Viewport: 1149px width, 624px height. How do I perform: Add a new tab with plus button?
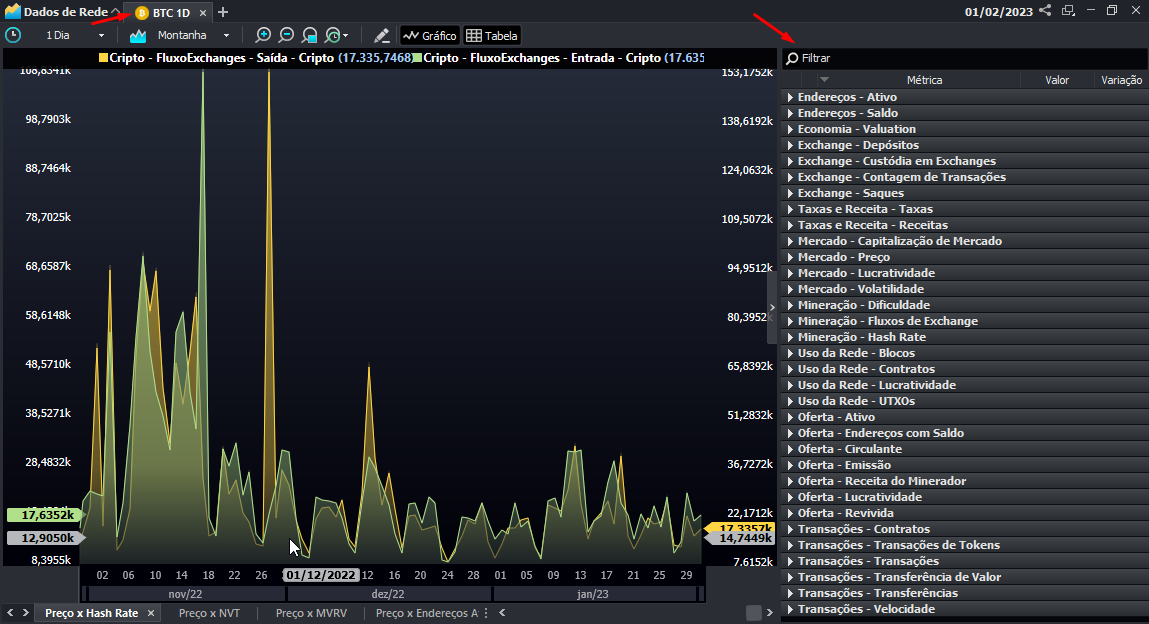click(223, 12)
